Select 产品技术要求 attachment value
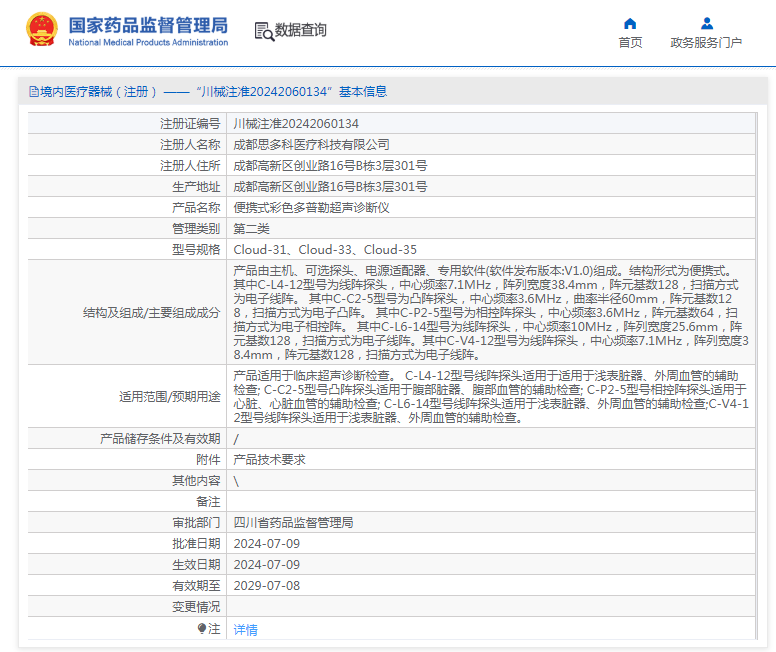The width and height of the screenshot is (776, 652). [x=269, y=459]
